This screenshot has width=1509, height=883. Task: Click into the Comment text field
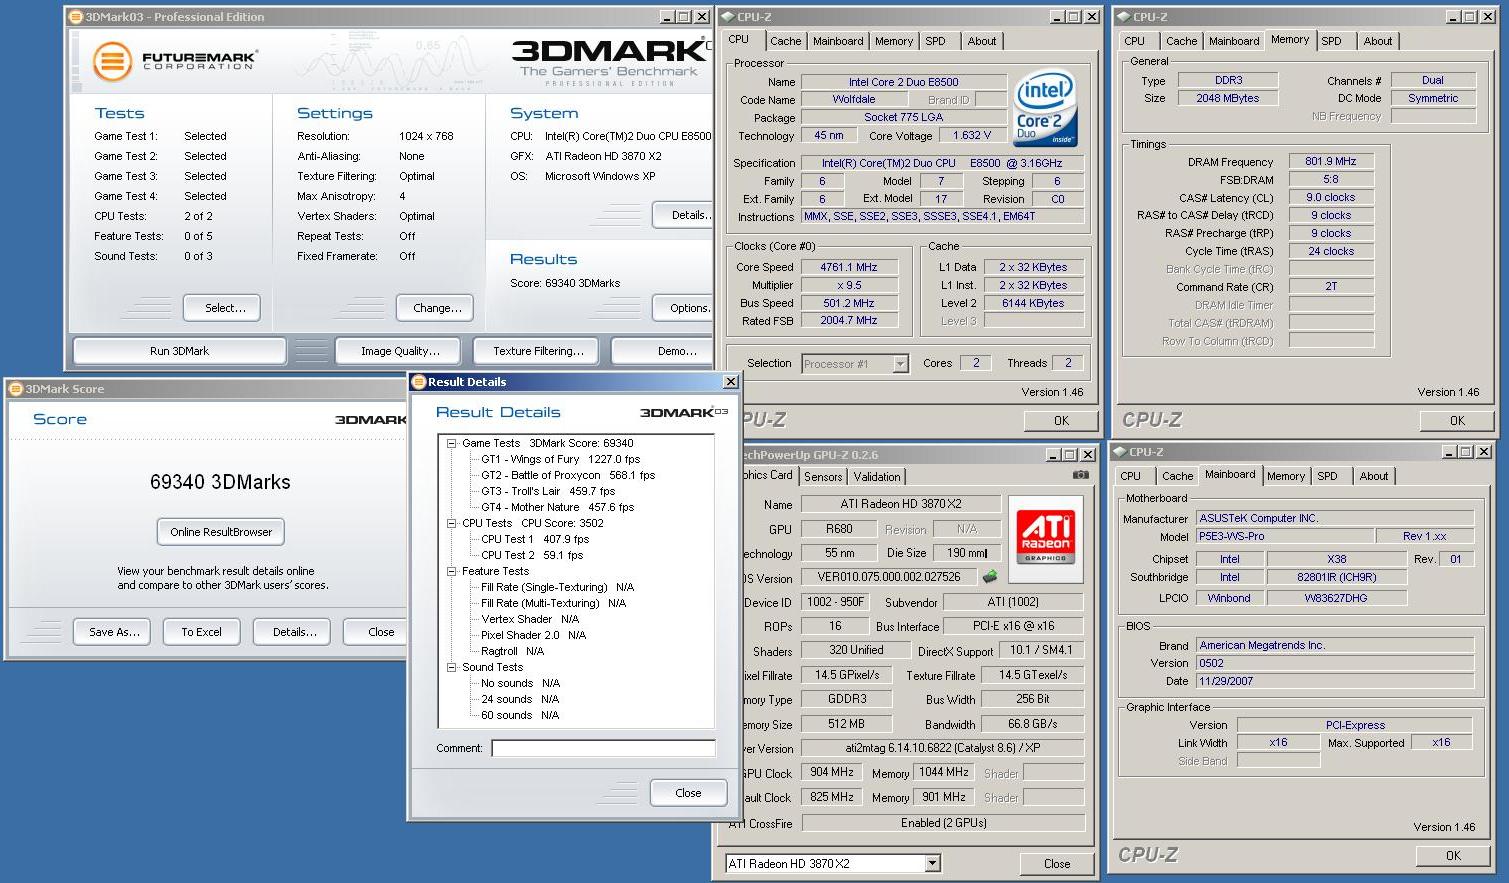pos(603,748)
